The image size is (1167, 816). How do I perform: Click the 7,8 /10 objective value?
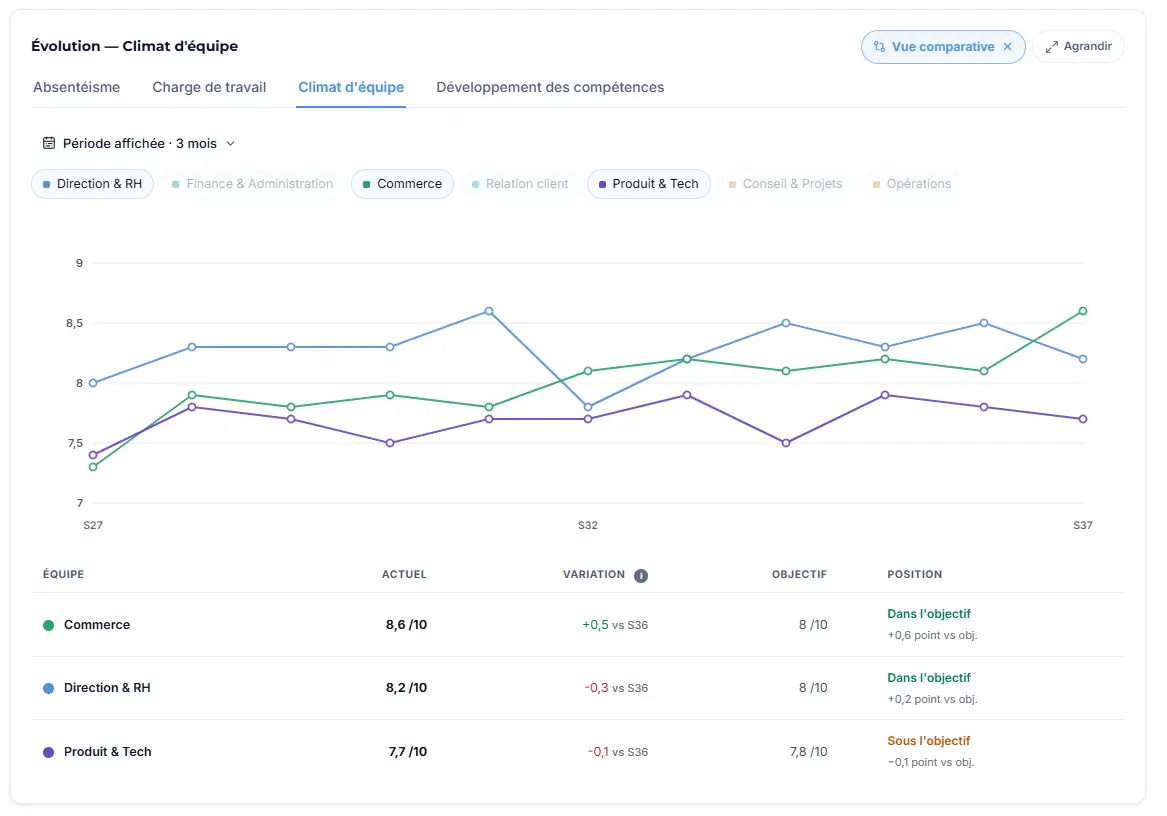pyautogui.click(x=808, y=752)
